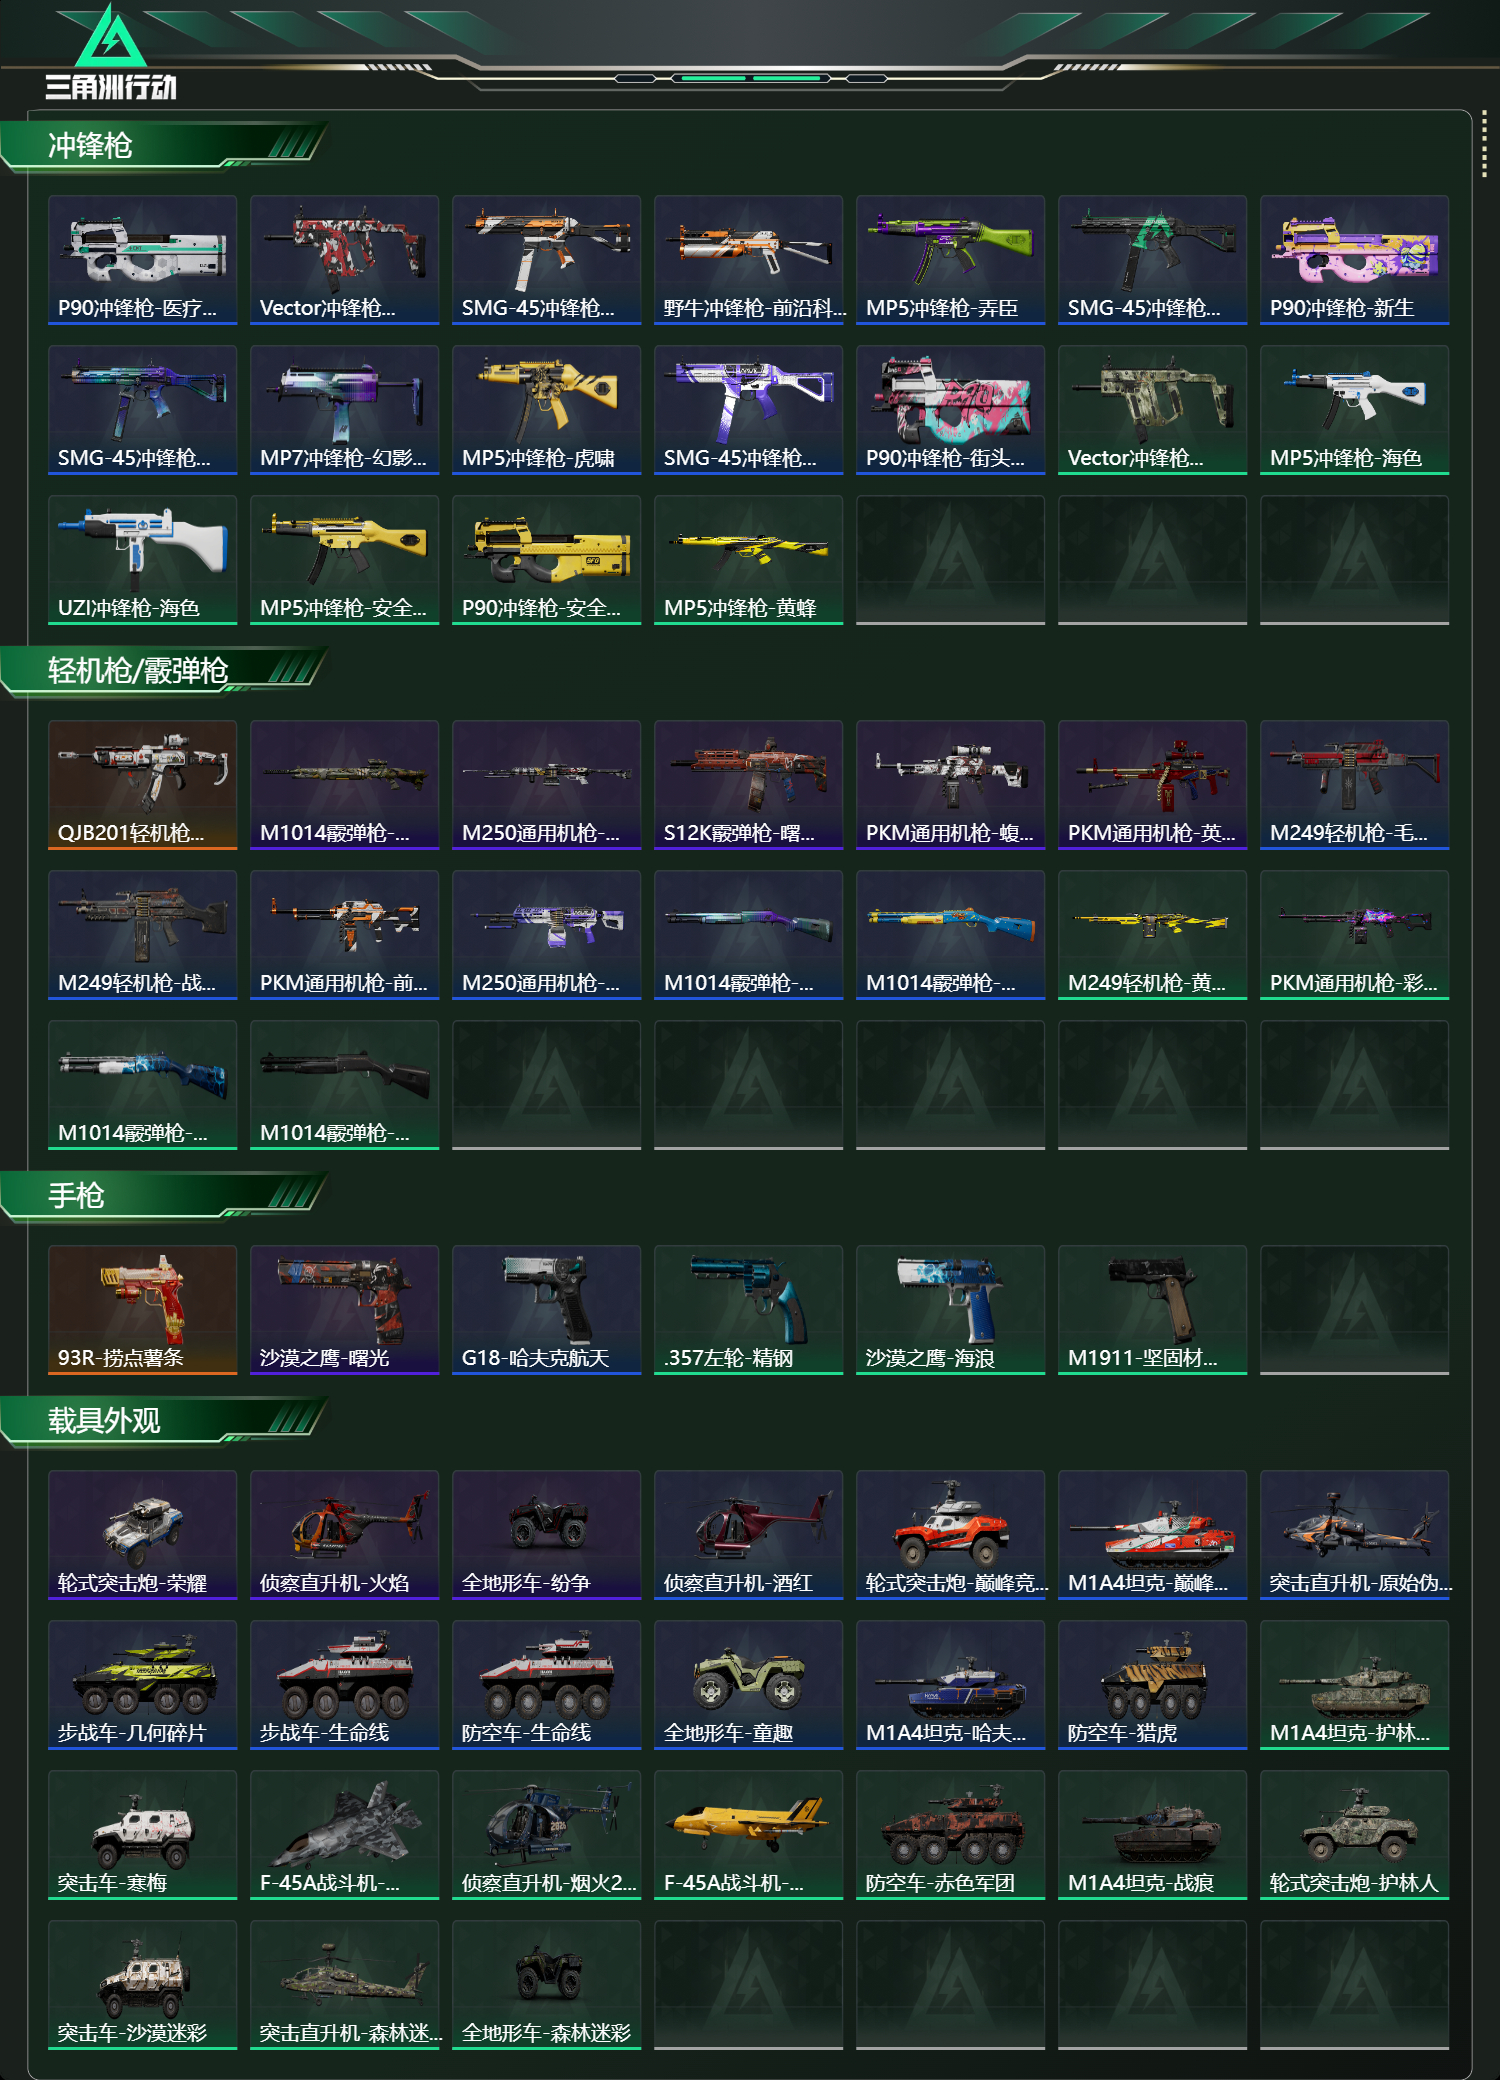1500x2080 pixels.
Task: Choose the yellow F-45A战斗机 skin
Action: (748, 1835)
